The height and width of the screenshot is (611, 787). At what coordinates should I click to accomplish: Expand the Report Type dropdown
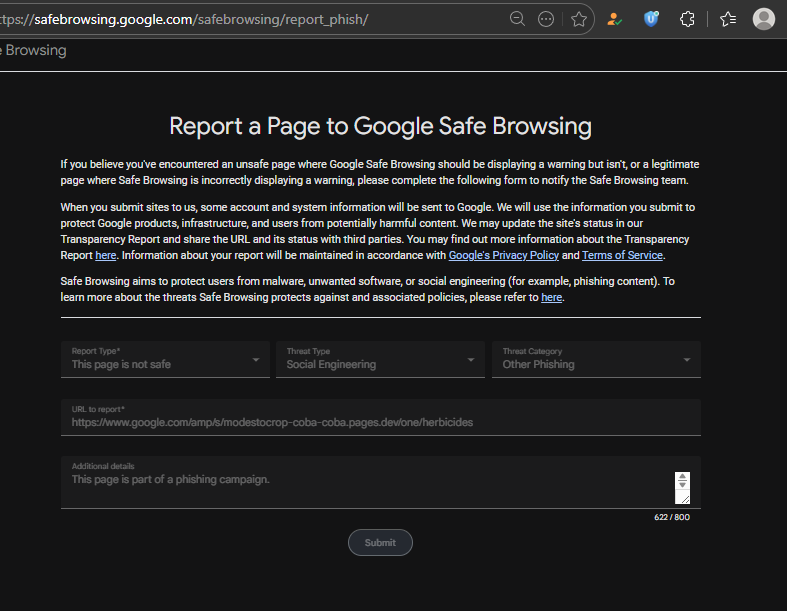tap(165, 359)
